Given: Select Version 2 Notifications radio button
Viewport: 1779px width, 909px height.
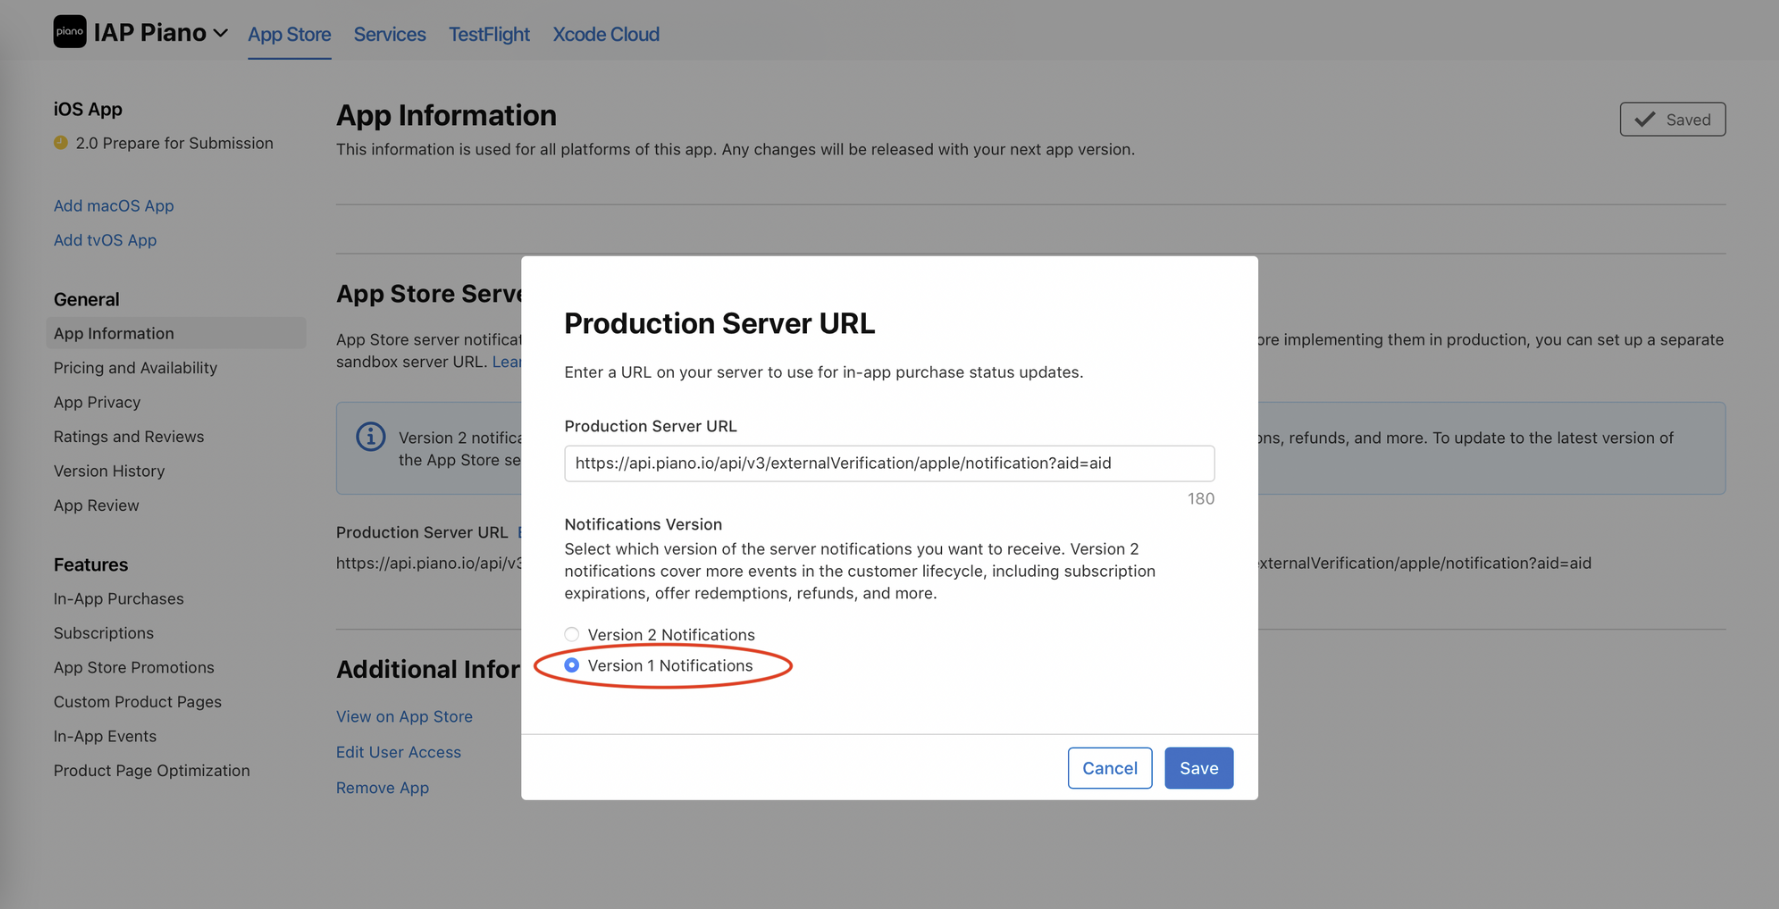Looking at the screenshot, I should (572, 634).
